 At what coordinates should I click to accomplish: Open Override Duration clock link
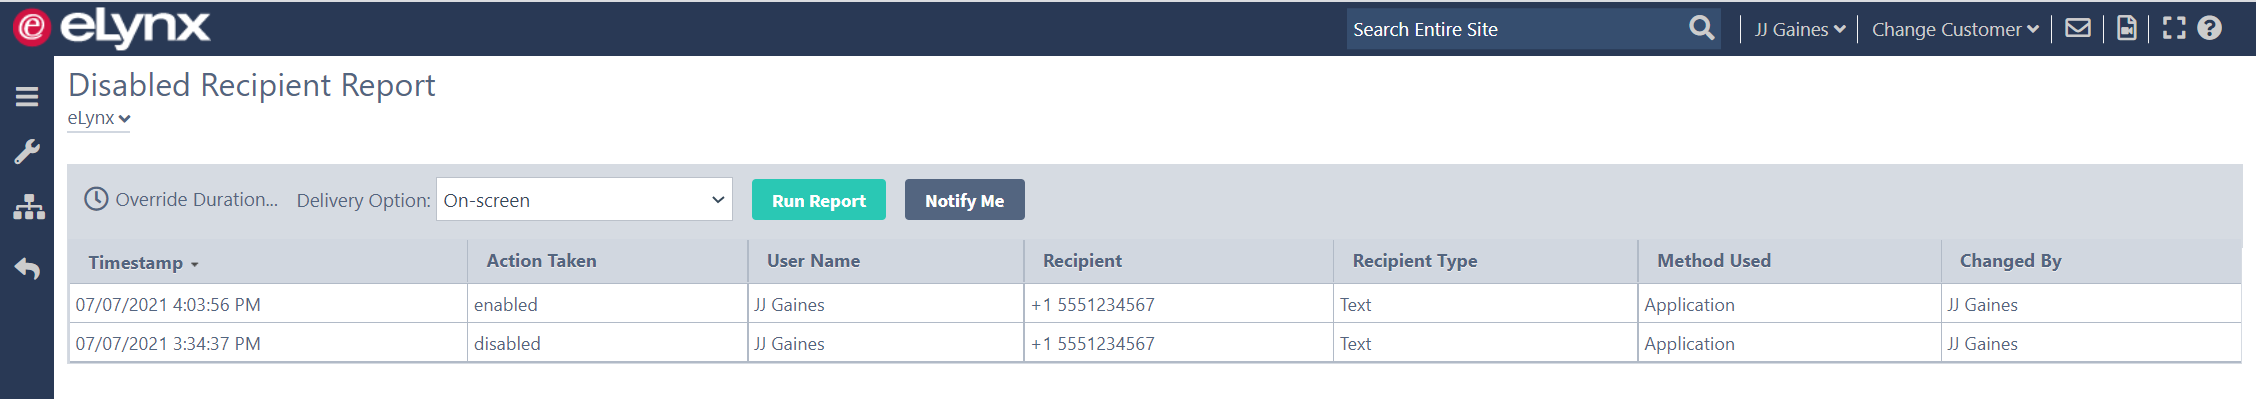[181, 199]
